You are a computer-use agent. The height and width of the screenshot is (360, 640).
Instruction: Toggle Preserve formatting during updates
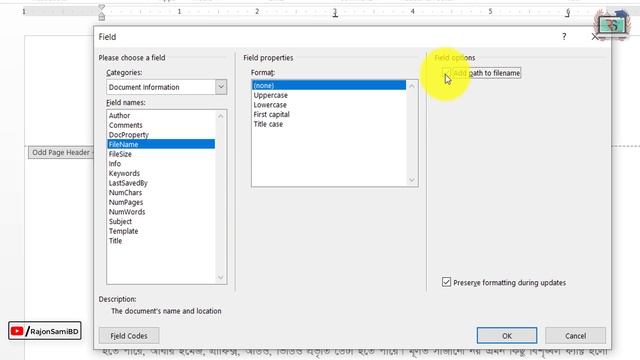pos(447,282)
